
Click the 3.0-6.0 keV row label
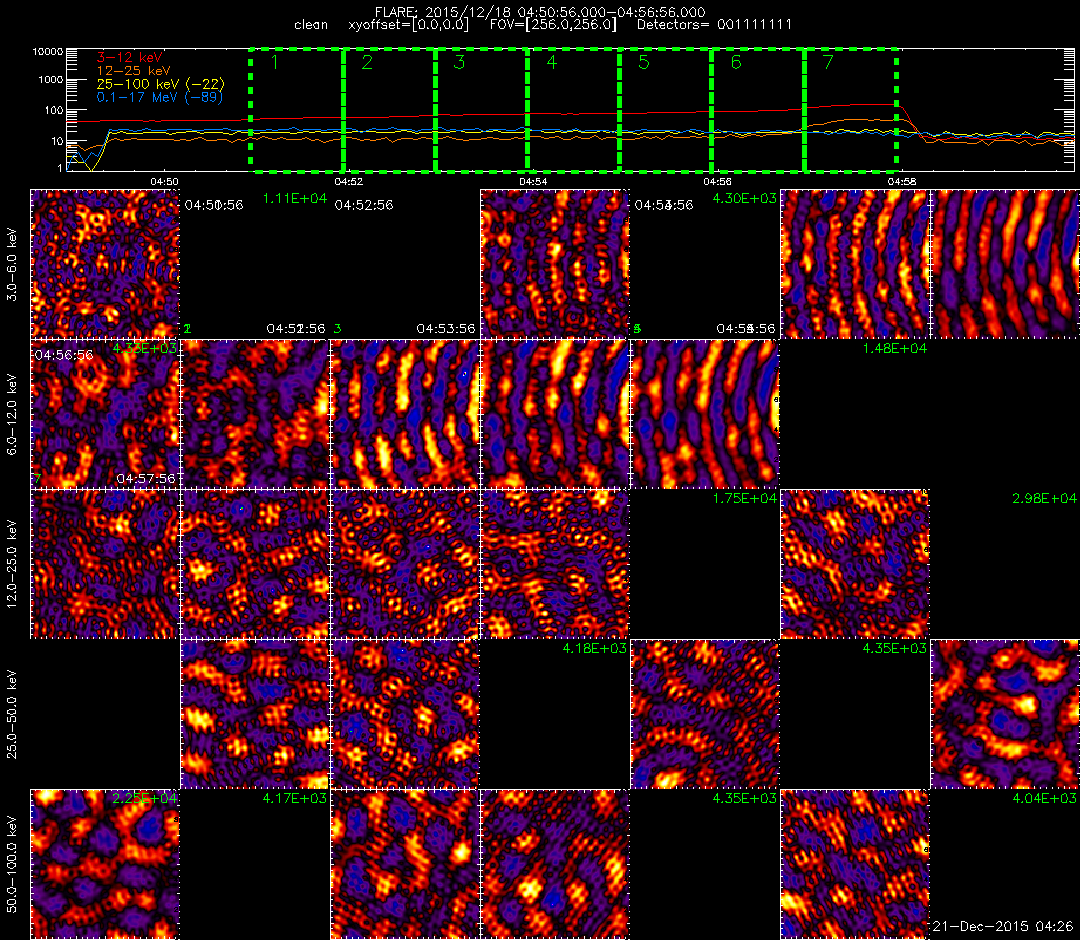click(x=12, y=264)
